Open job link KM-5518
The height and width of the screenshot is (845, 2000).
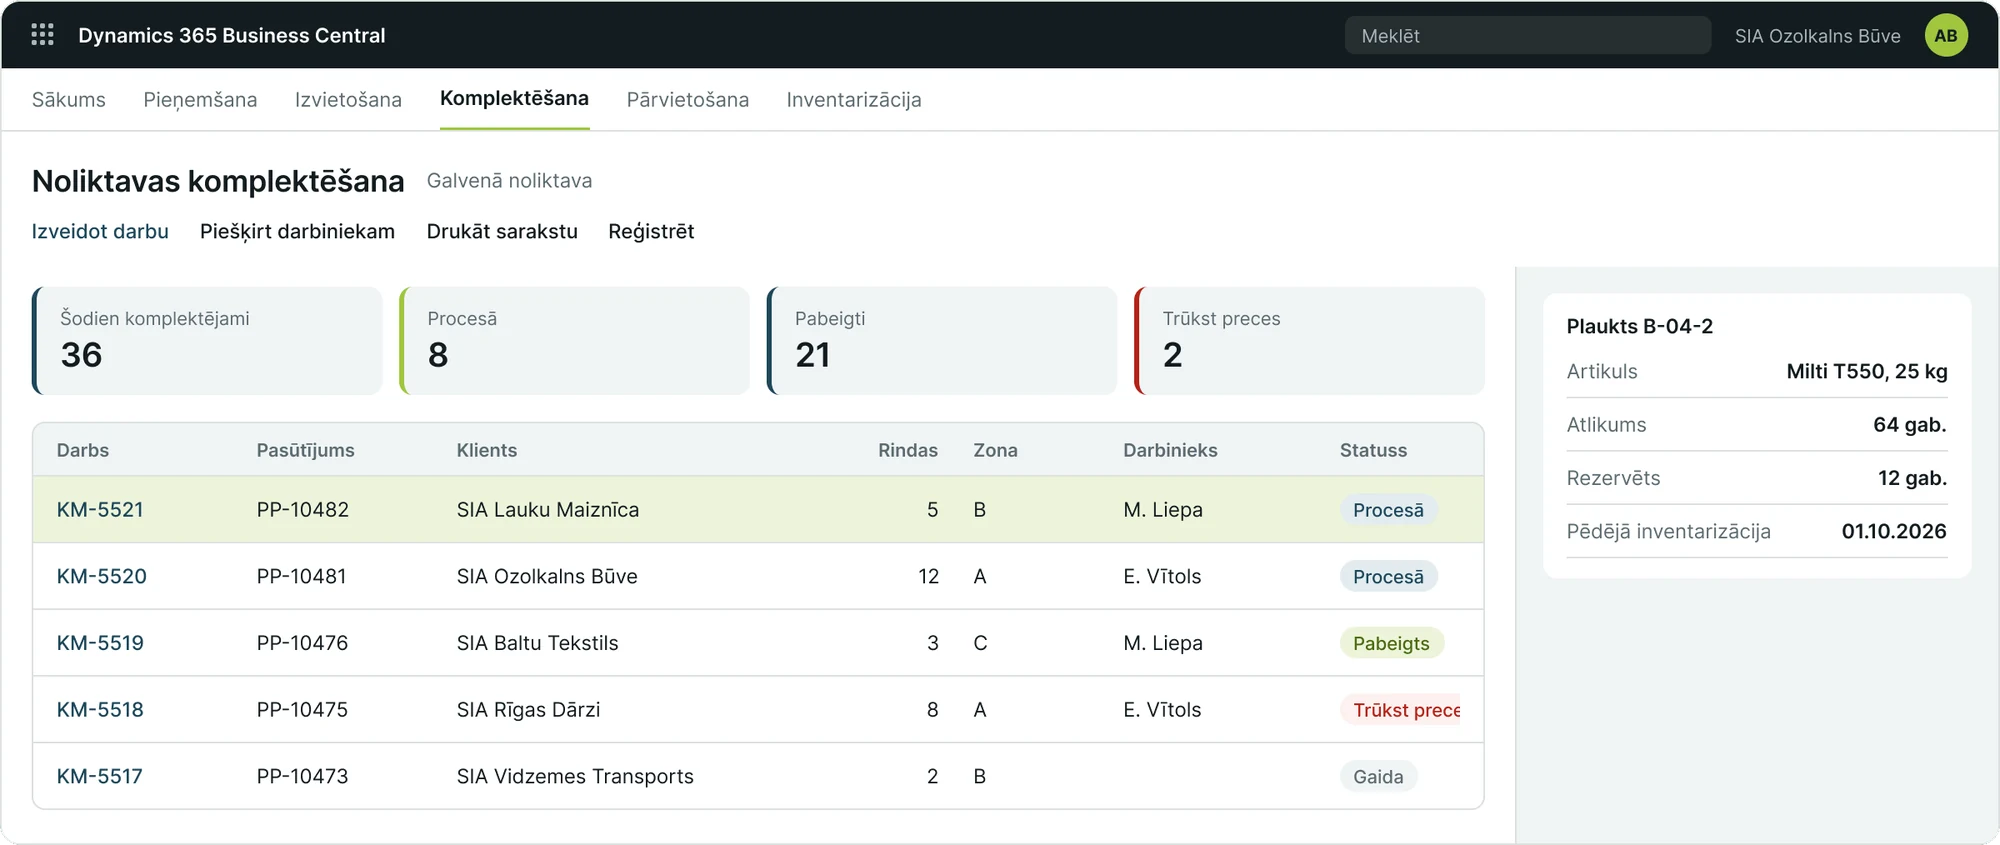point(100,710)
